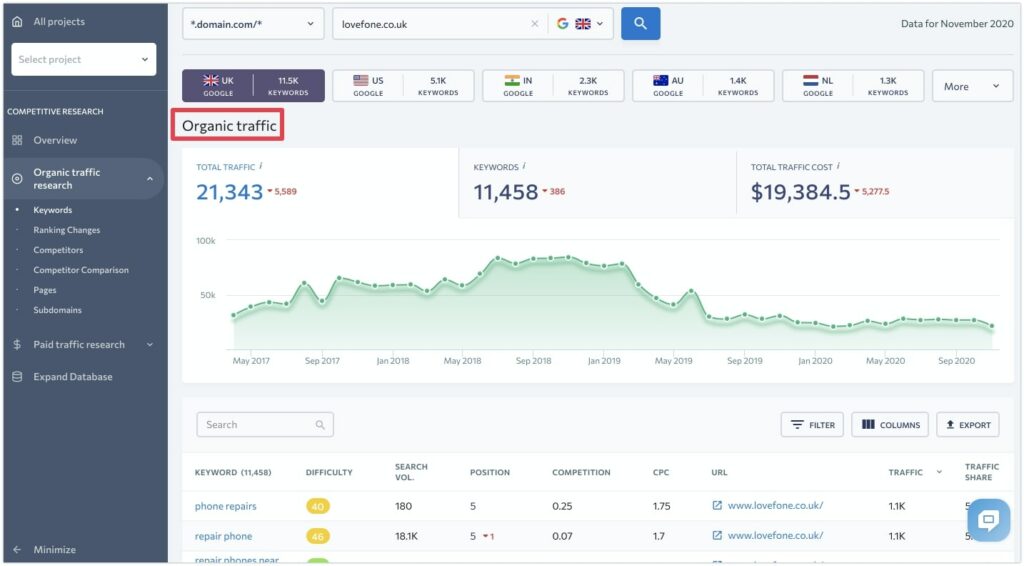Image resolution: width=1024 pixels, height=566 pixels.
Task: Select the NL Google 1.3K keywords tab
Action: [x=853, y=86]
